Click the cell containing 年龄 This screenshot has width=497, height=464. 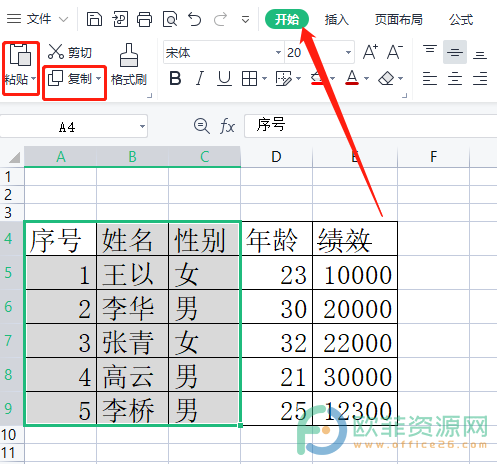(x=276, y=239)
